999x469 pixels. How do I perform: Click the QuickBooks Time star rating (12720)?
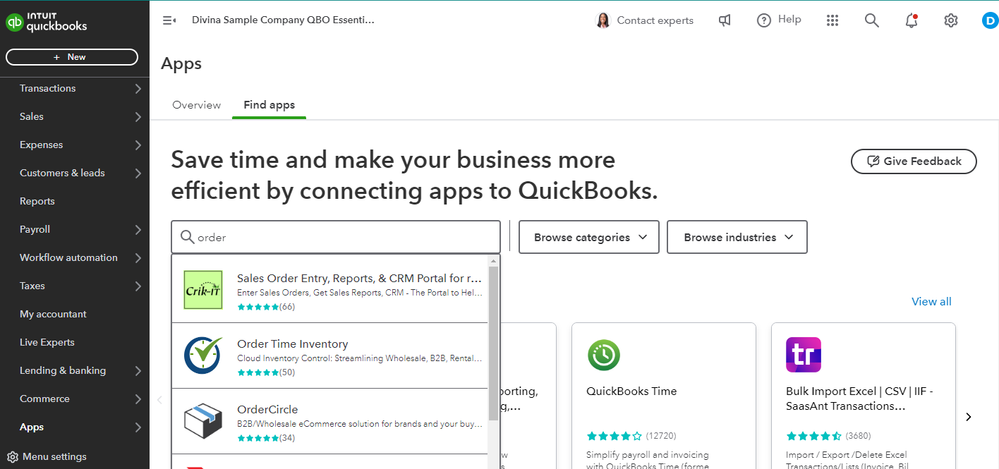(631, 437)
